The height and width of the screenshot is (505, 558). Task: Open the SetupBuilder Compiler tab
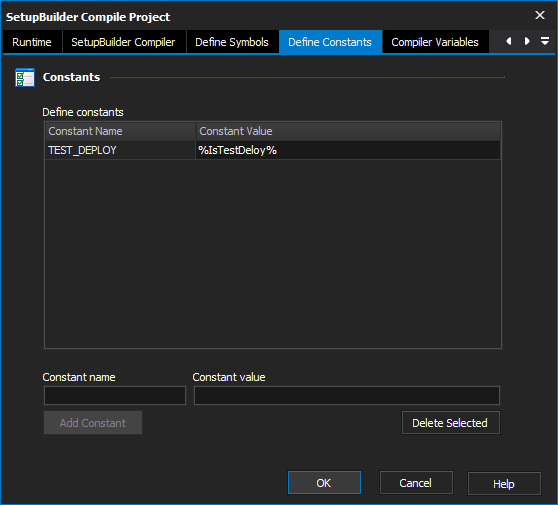pyautogui.click(x=123, y=42)
